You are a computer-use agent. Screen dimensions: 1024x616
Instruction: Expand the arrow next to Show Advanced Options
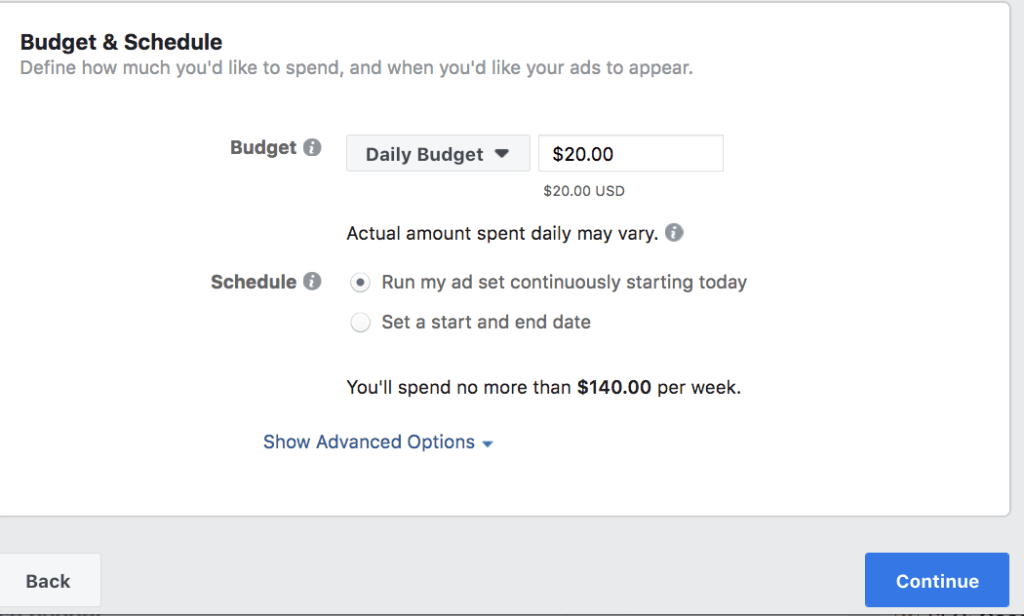pyautogui.click(x=488, y=443)
